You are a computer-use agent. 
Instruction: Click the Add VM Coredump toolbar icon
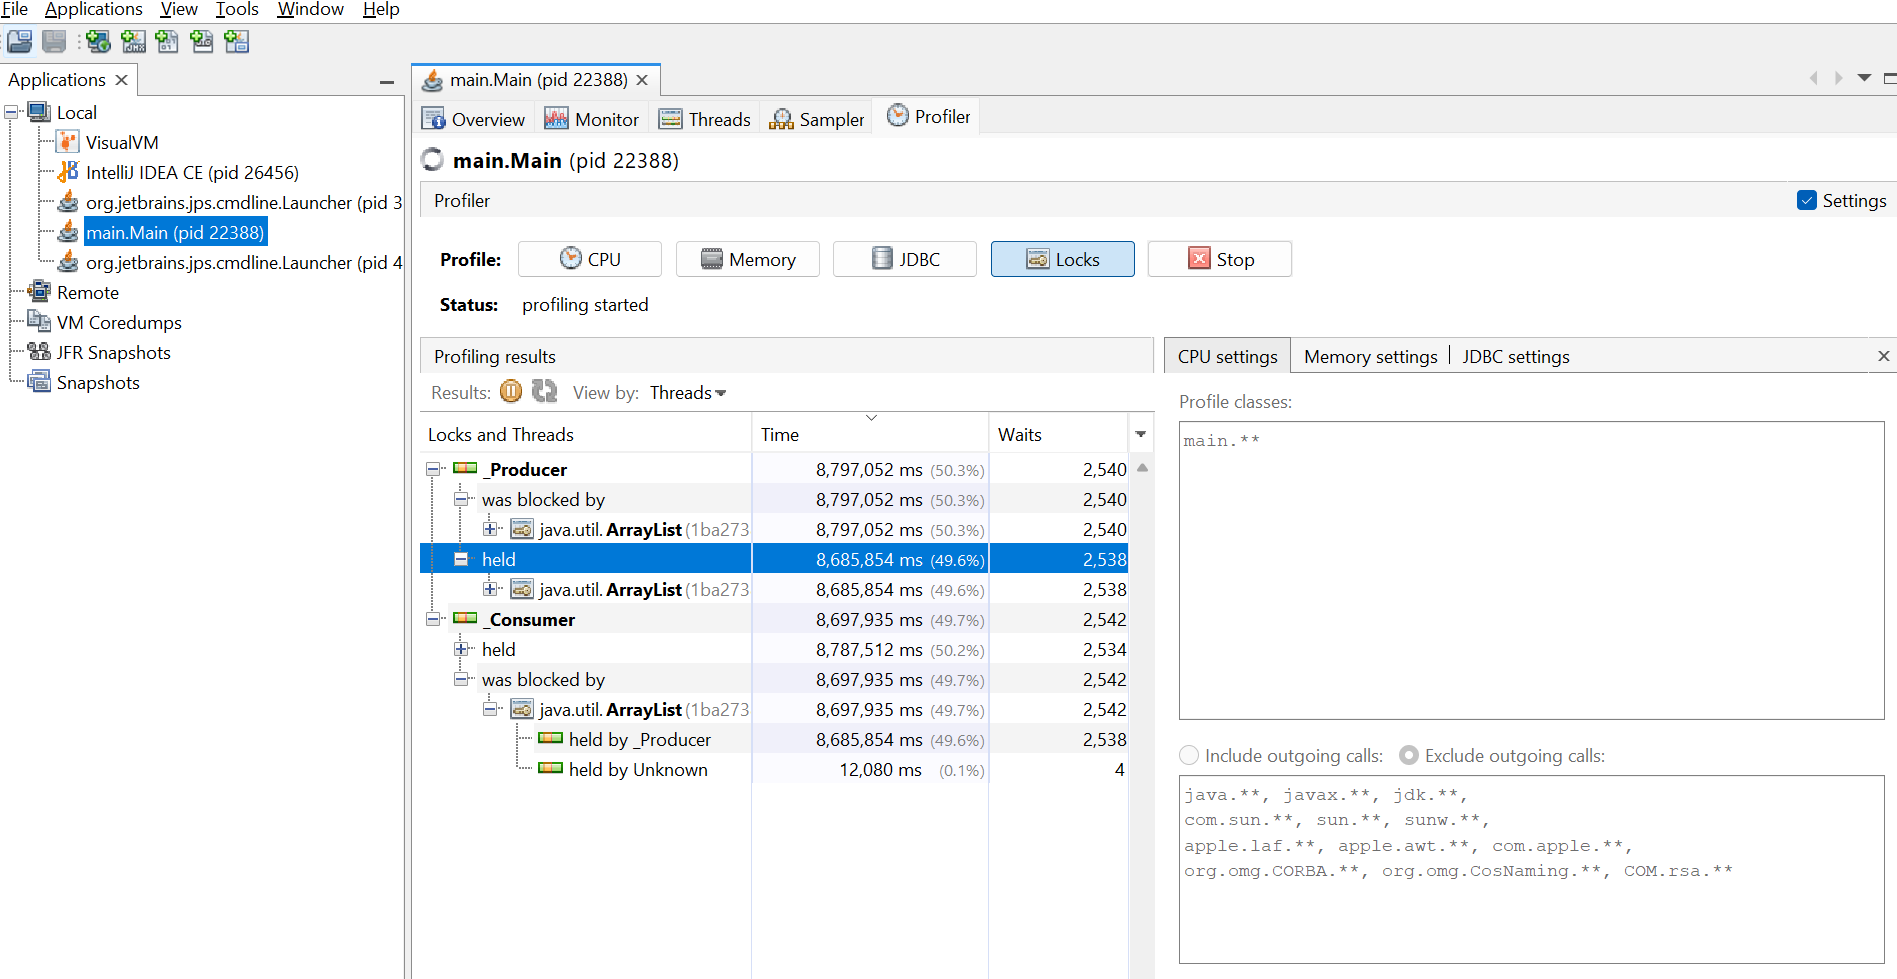coord(167,41)
